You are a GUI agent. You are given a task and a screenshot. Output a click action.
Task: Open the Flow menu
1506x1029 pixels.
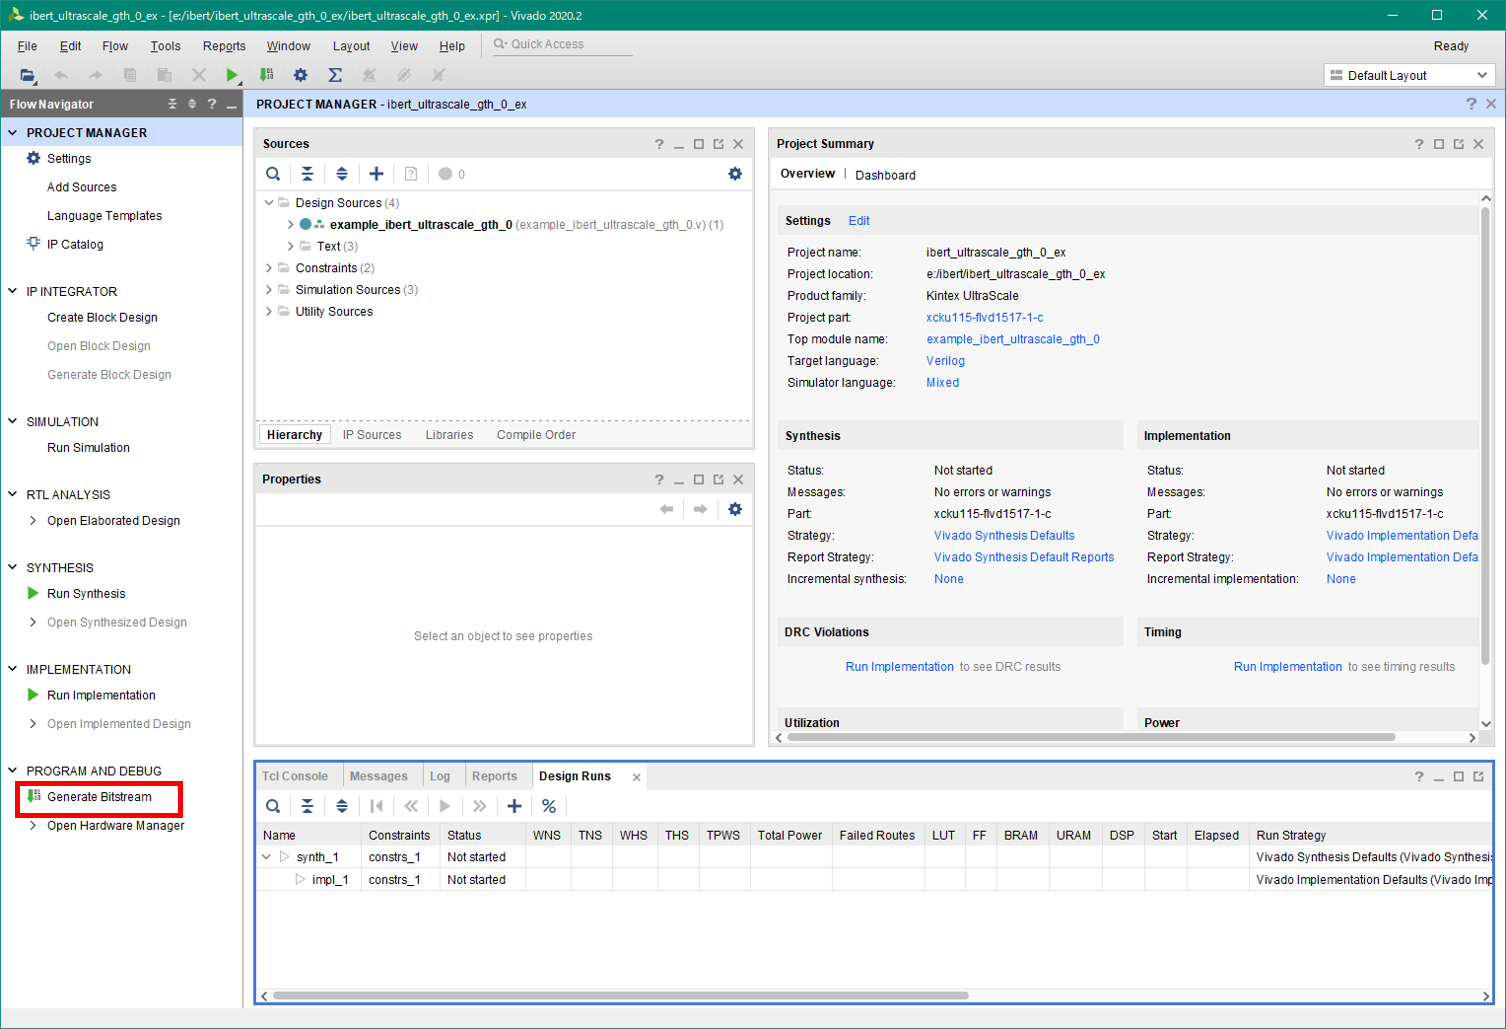point(115,46)
